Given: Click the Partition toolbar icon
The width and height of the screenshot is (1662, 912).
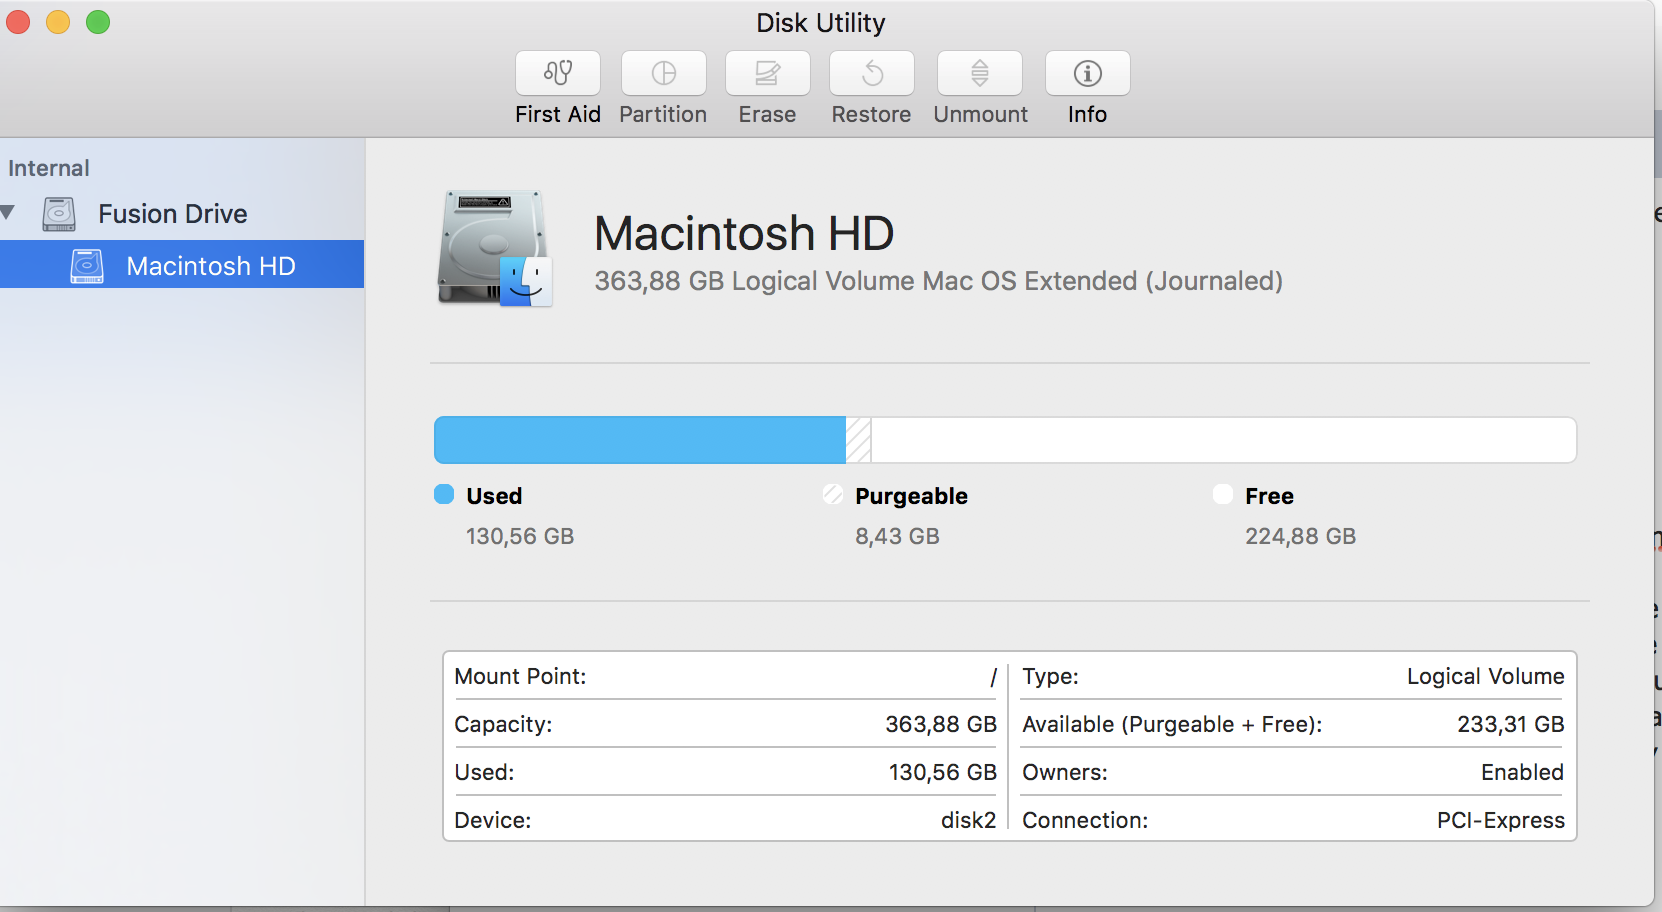Looking at the screenshot, I should tap(664, 73).
